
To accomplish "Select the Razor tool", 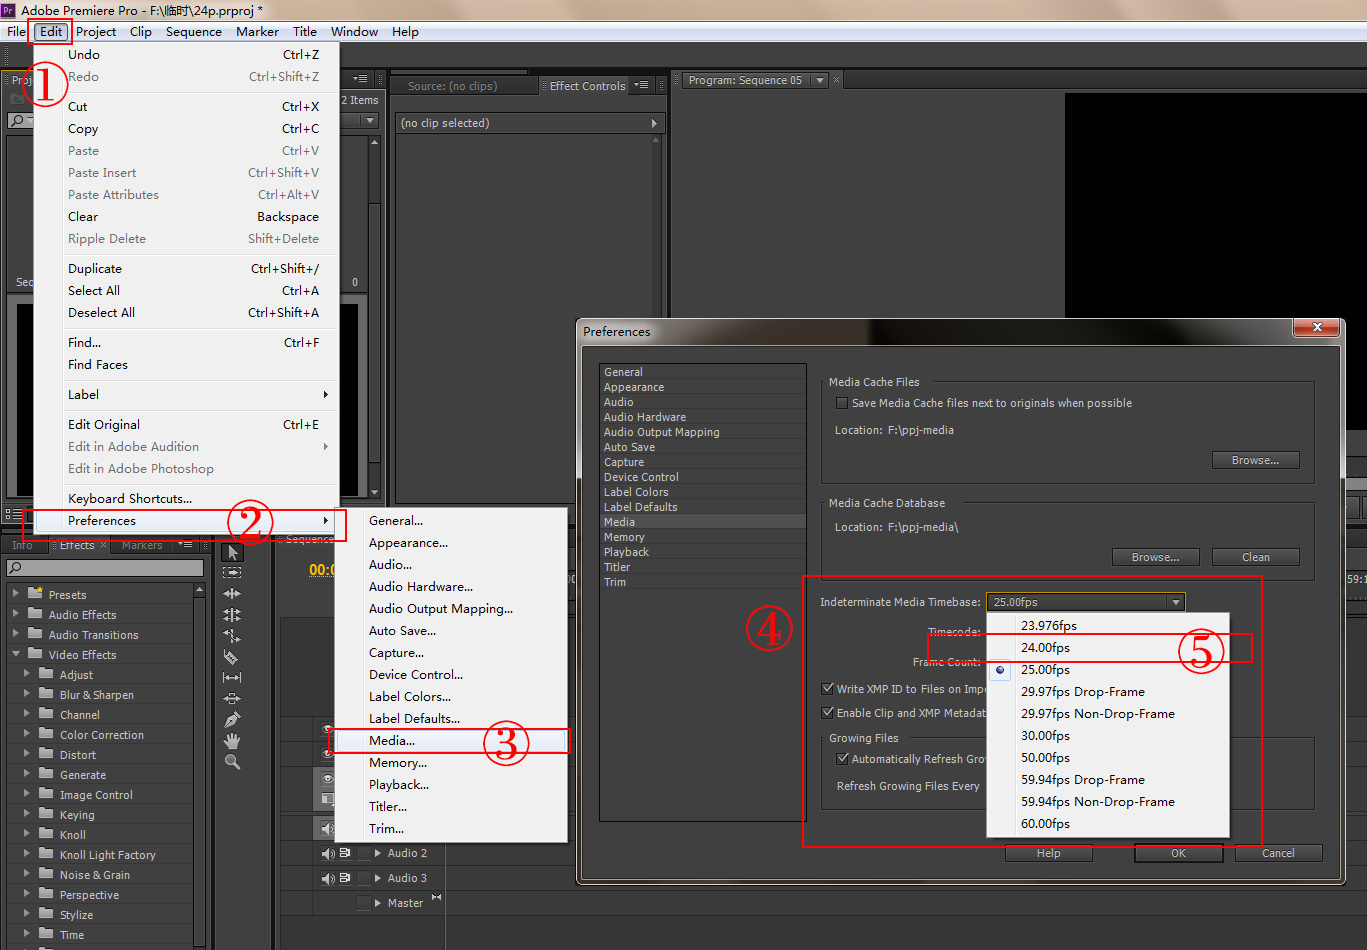I will tap(232, 657).
